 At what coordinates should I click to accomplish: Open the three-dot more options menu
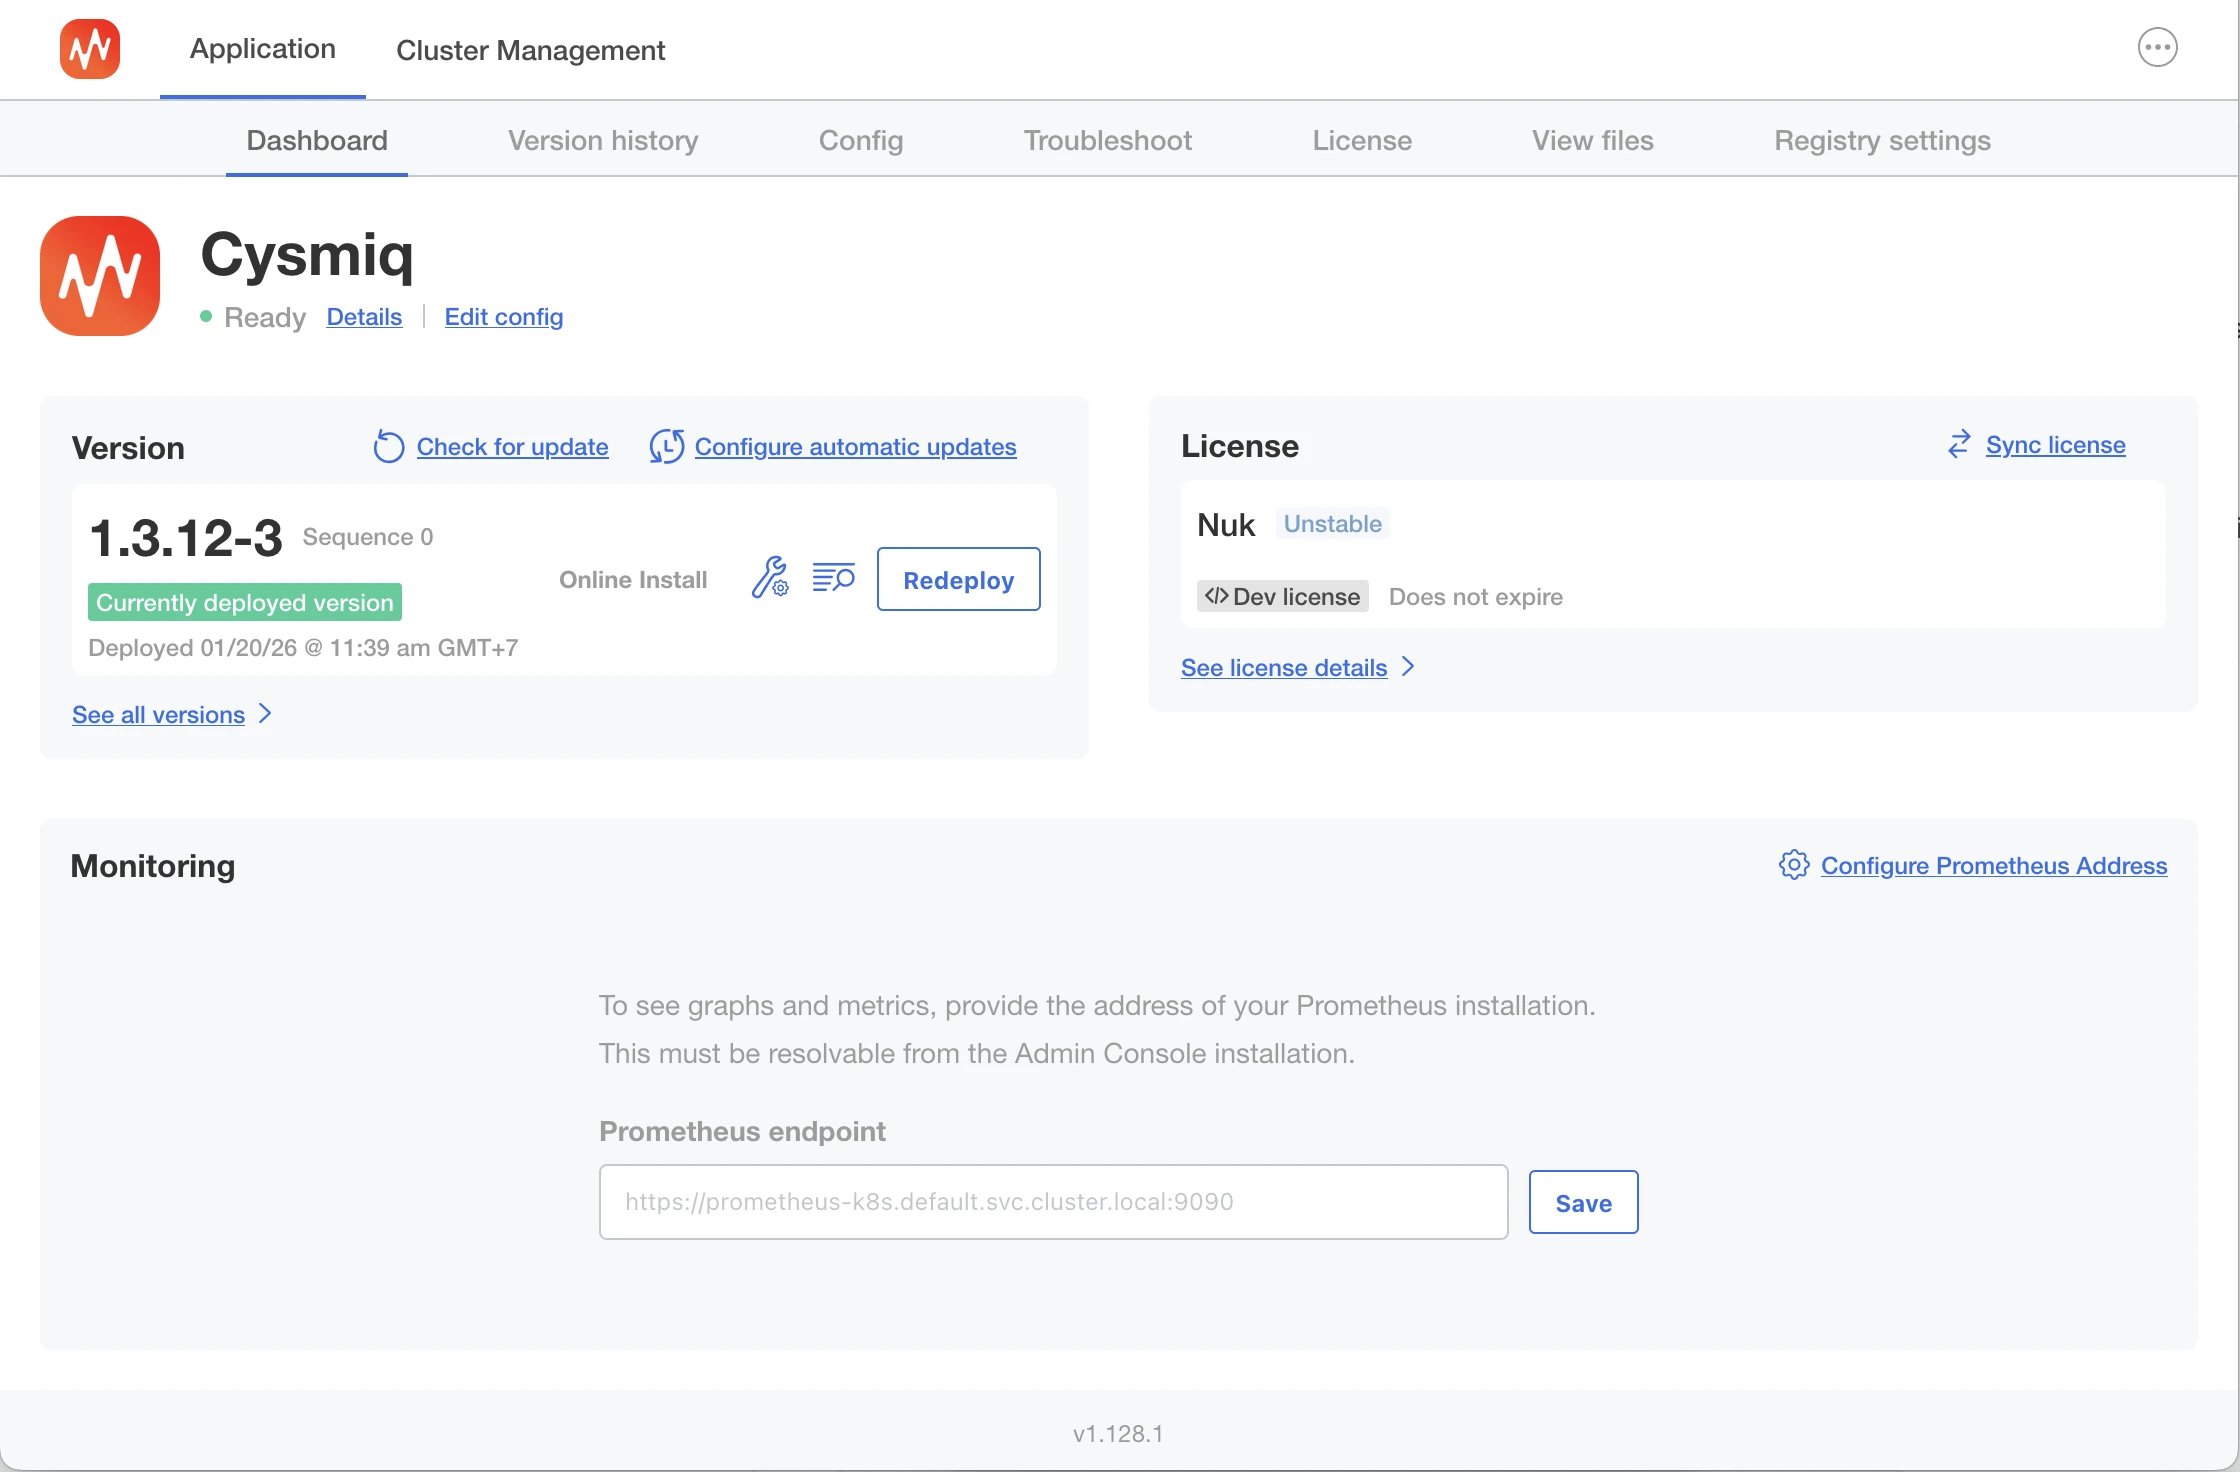point(2157,47)
